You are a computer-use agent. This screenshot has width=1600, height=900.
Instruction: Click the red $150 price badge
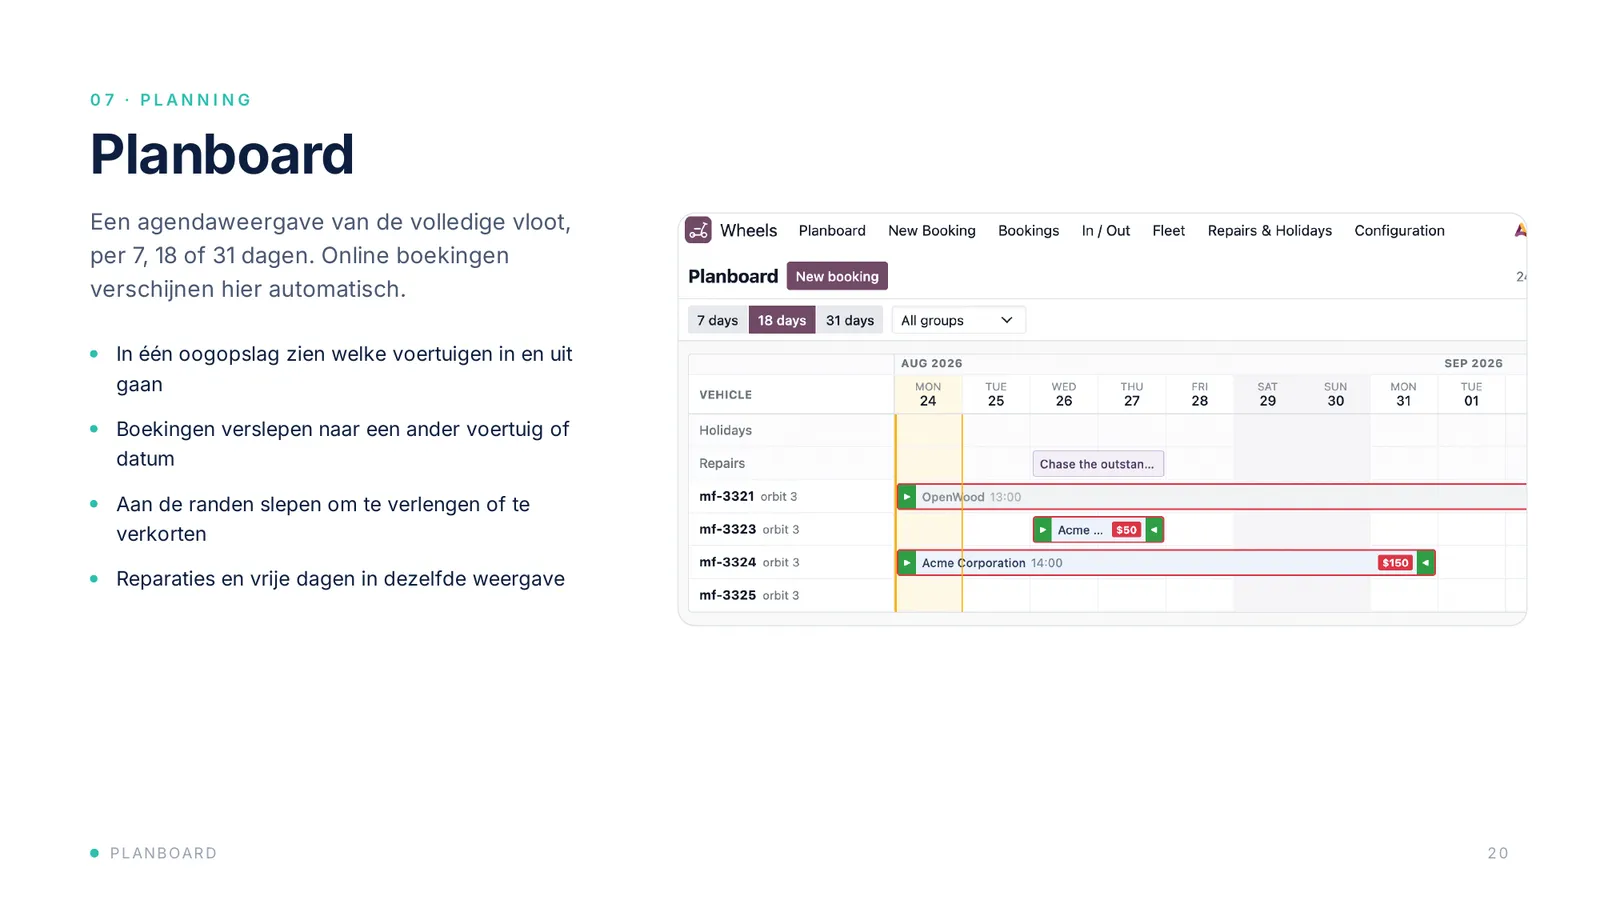(x=1395, y=563)
